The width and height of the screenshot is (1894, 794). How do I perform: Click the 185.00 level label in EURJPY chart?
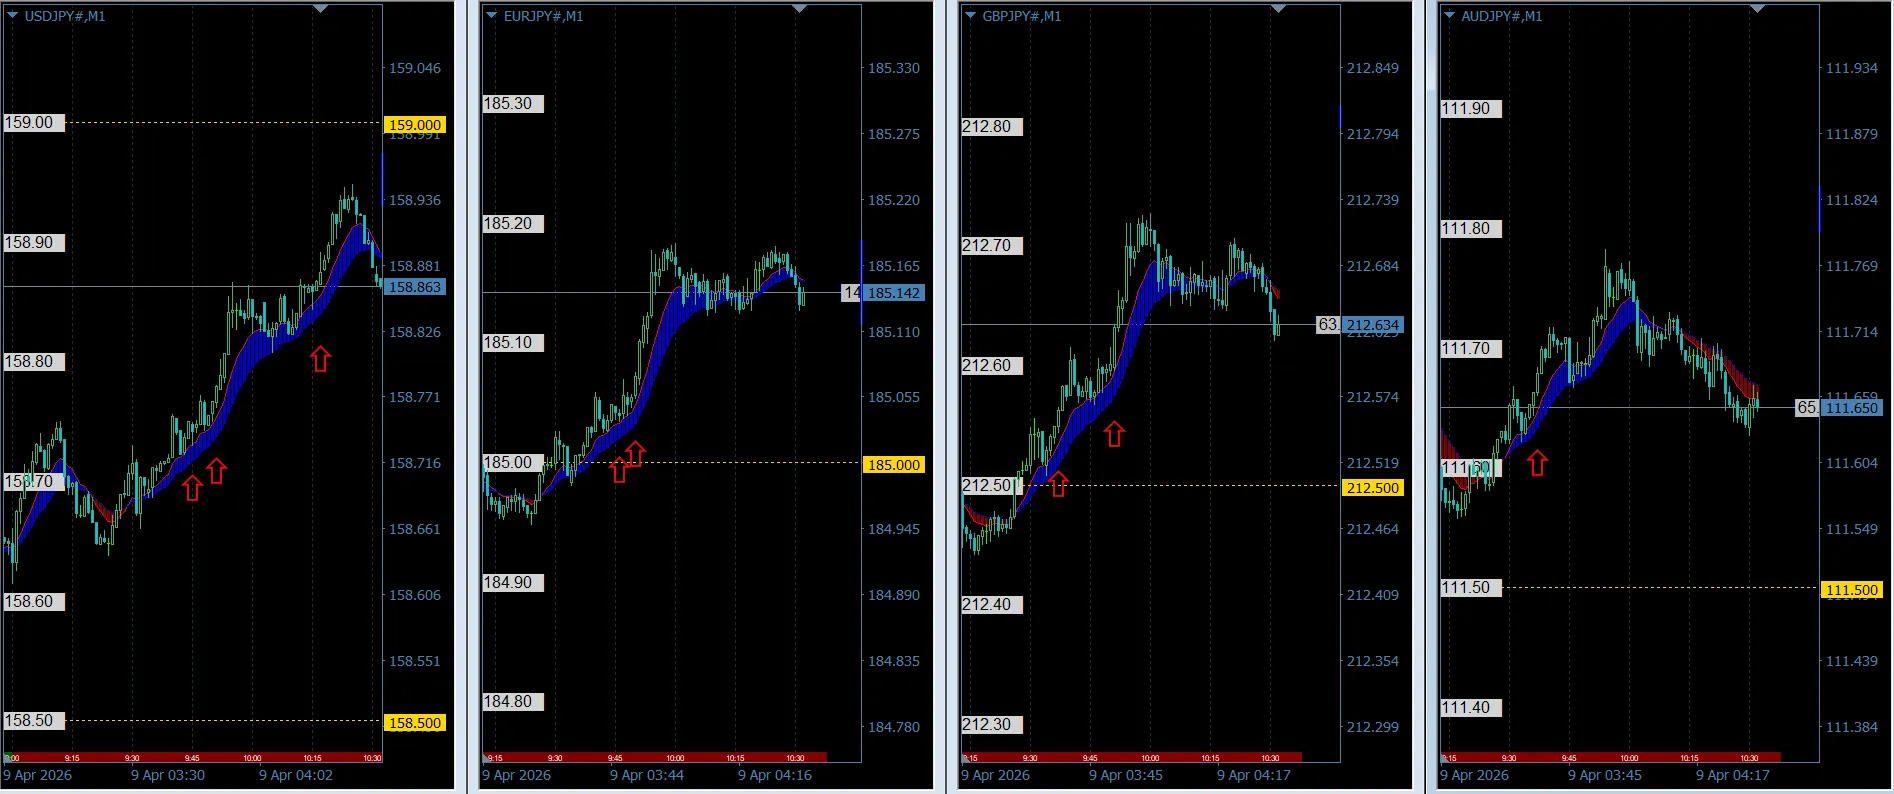(513, 463)
